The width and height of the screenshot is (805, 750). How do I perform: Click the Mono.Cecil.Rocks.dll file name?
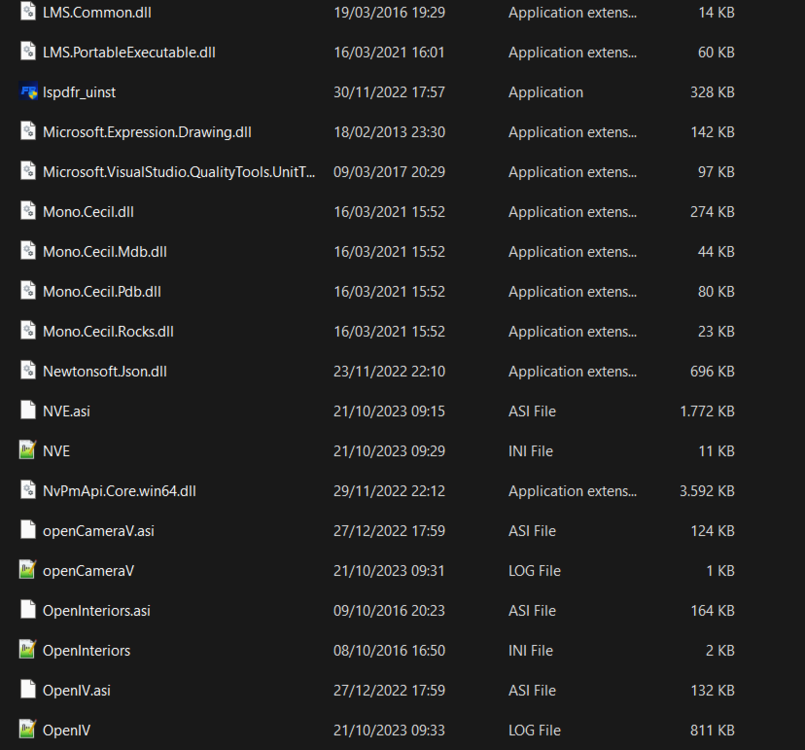click(108, 332)
